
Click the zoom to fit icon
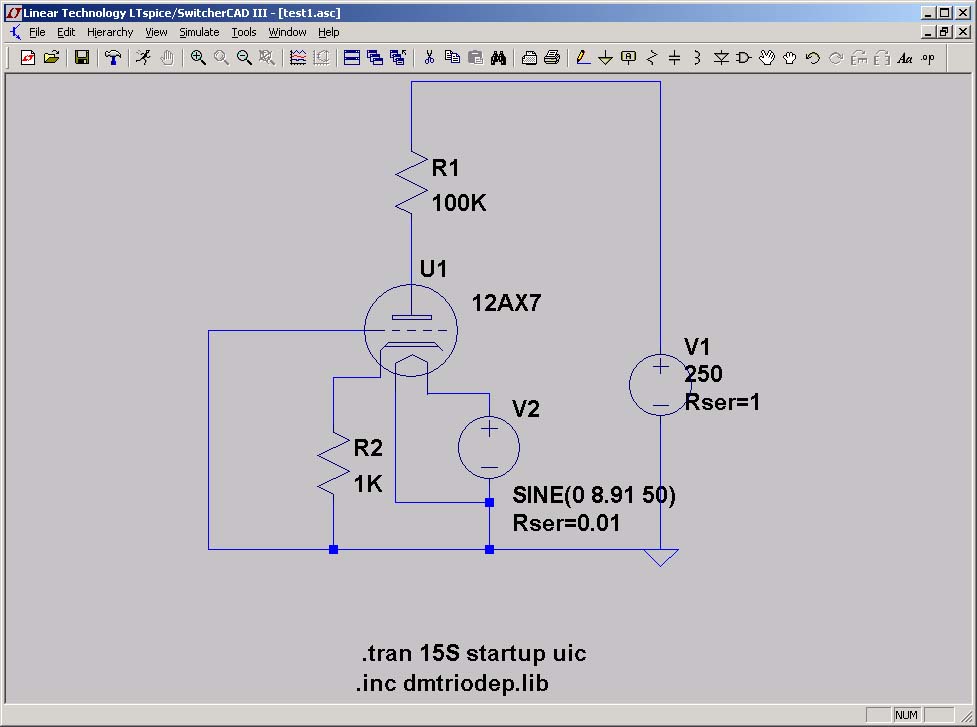(x=267, y=58)
